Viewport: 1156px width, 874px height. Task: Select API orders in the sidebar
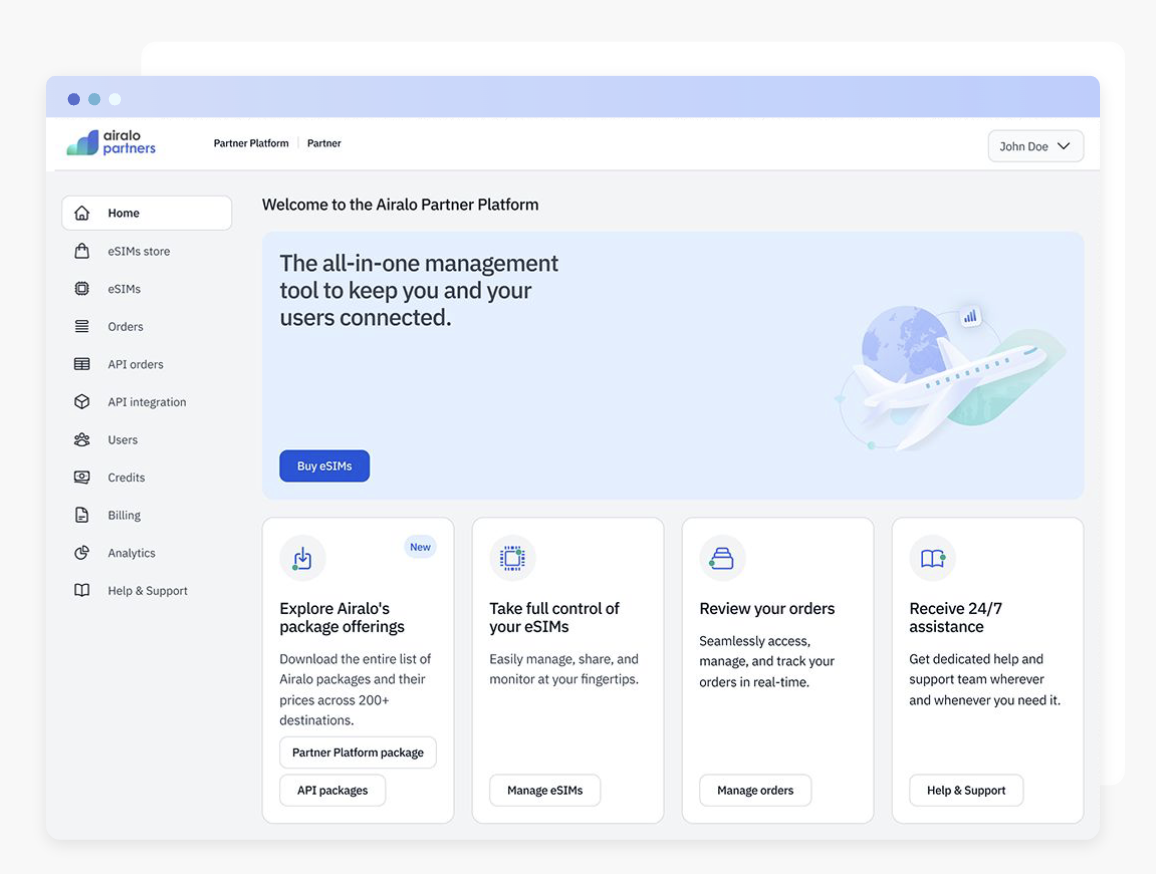tap(135, 365)
